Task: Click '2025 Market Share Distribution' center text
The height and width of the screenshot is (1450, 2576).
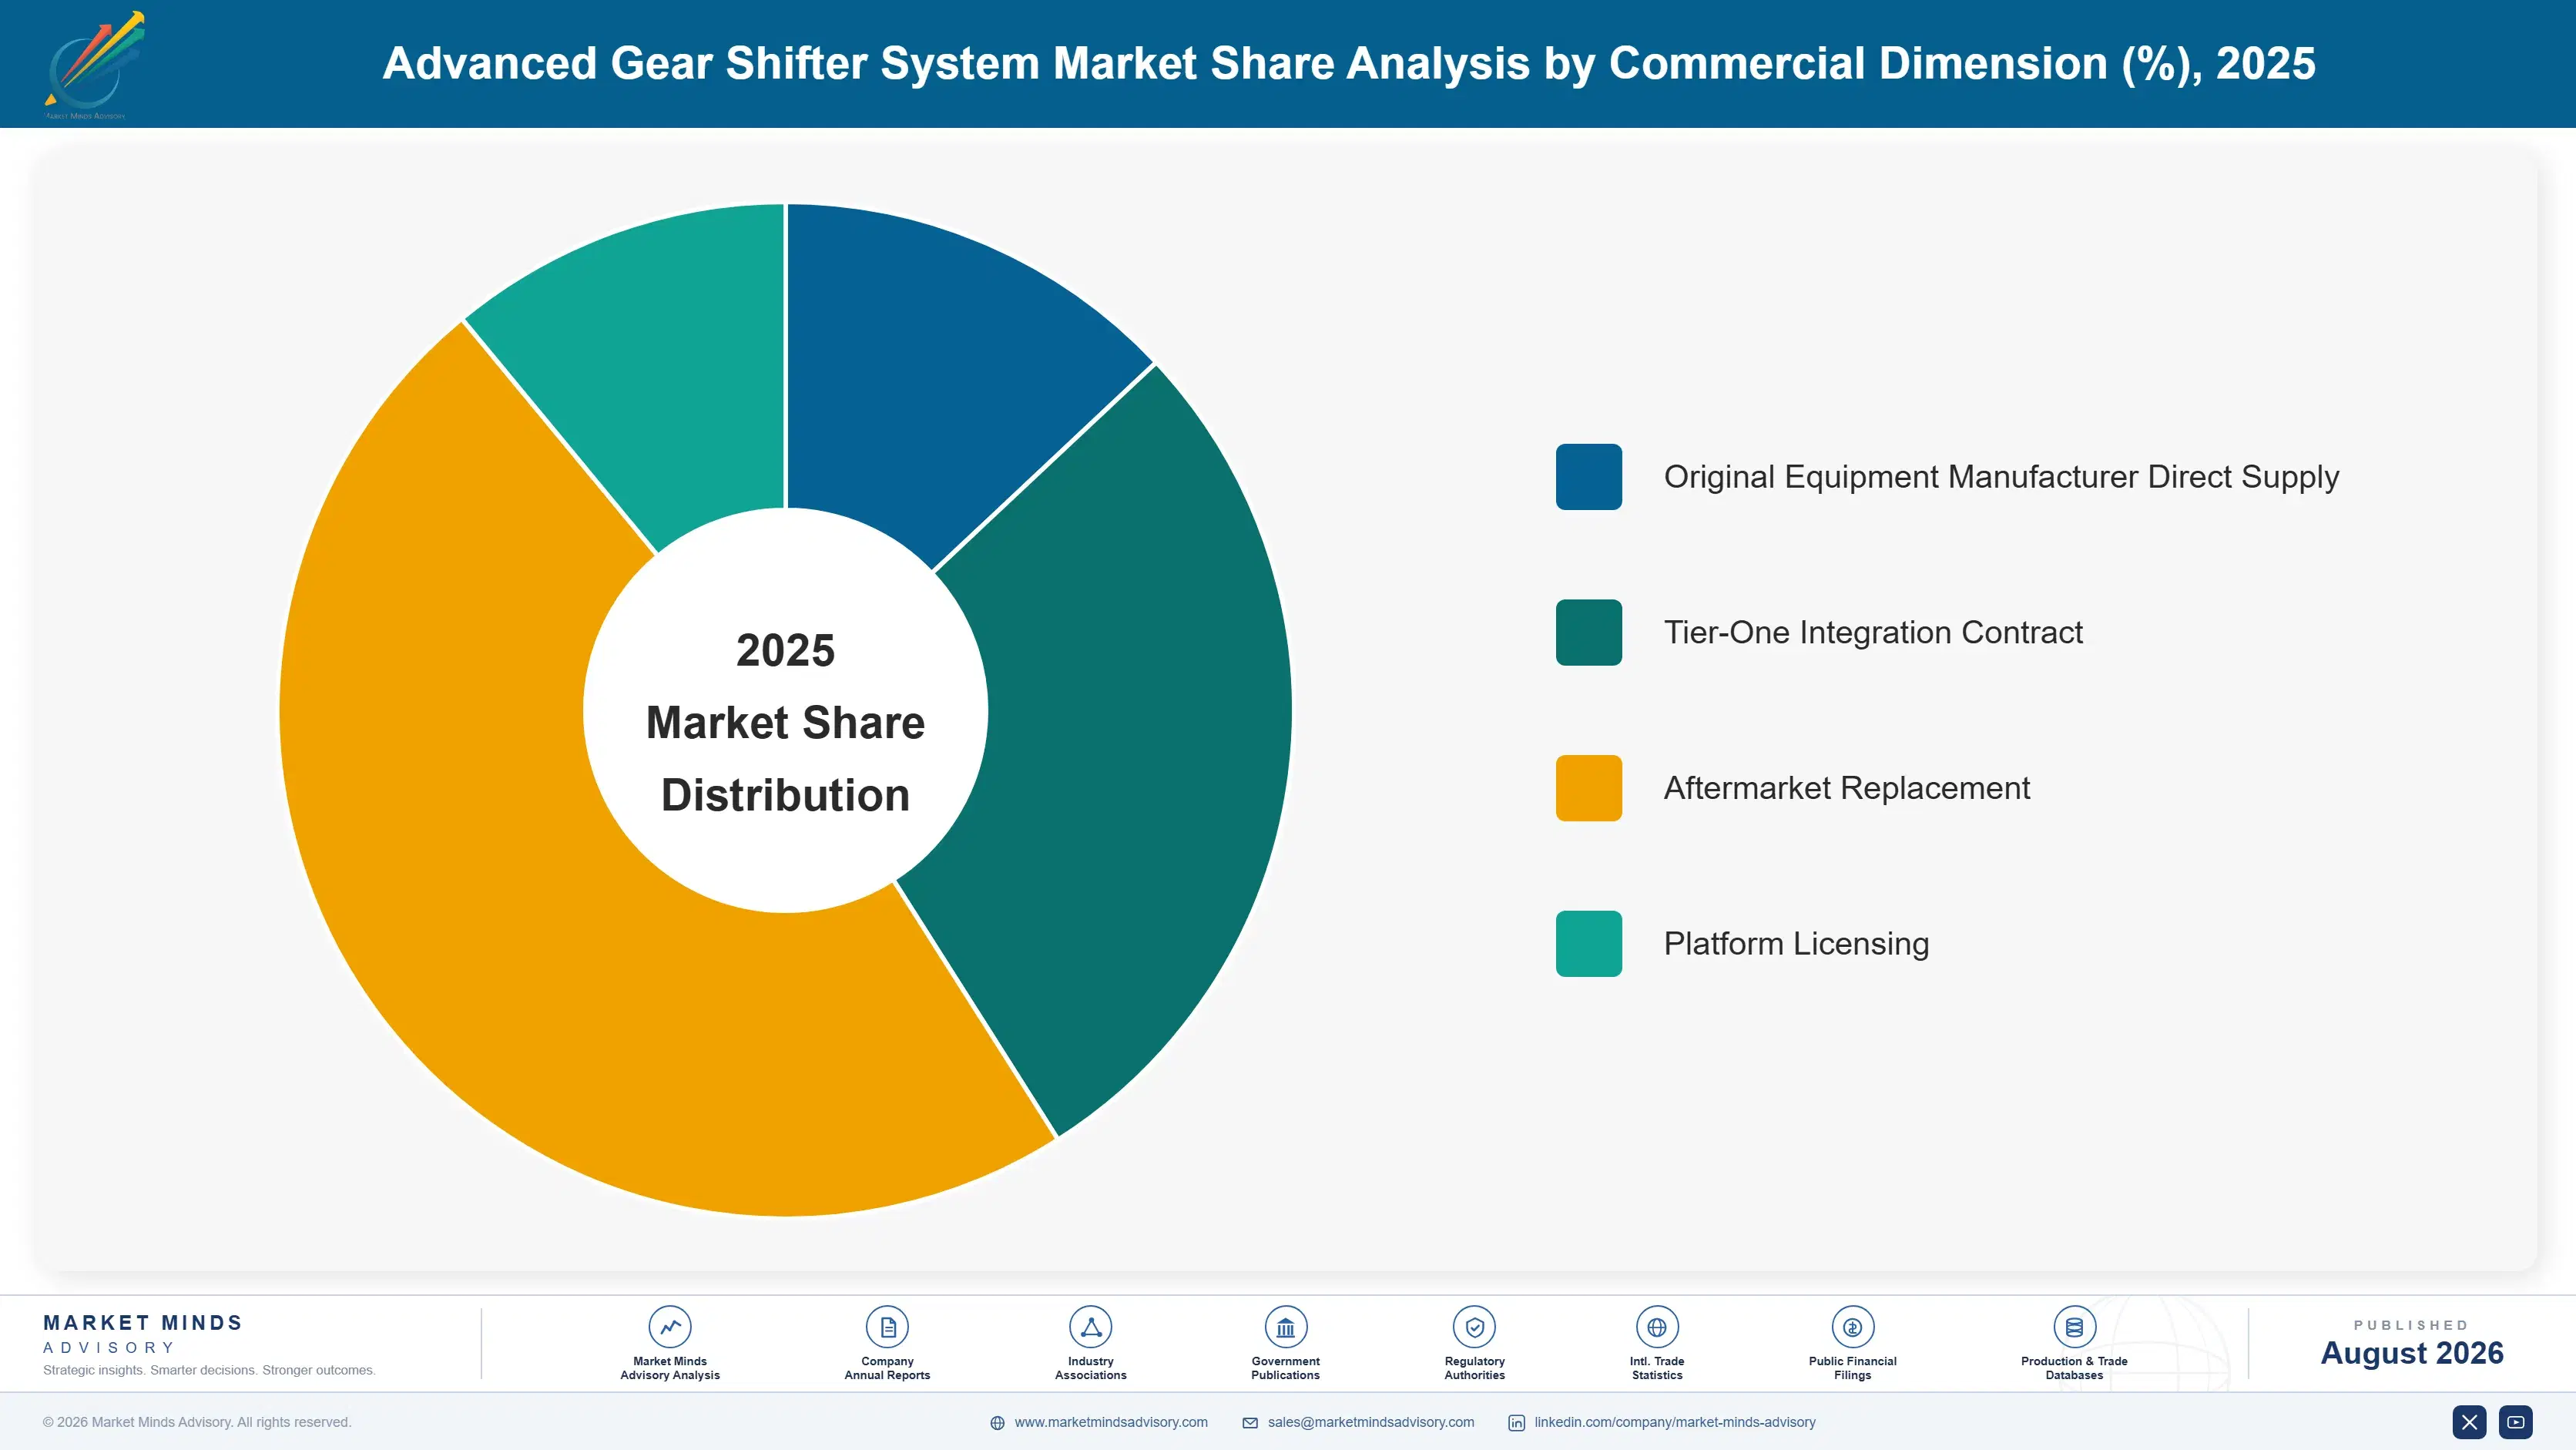Action: click(785, 722)
